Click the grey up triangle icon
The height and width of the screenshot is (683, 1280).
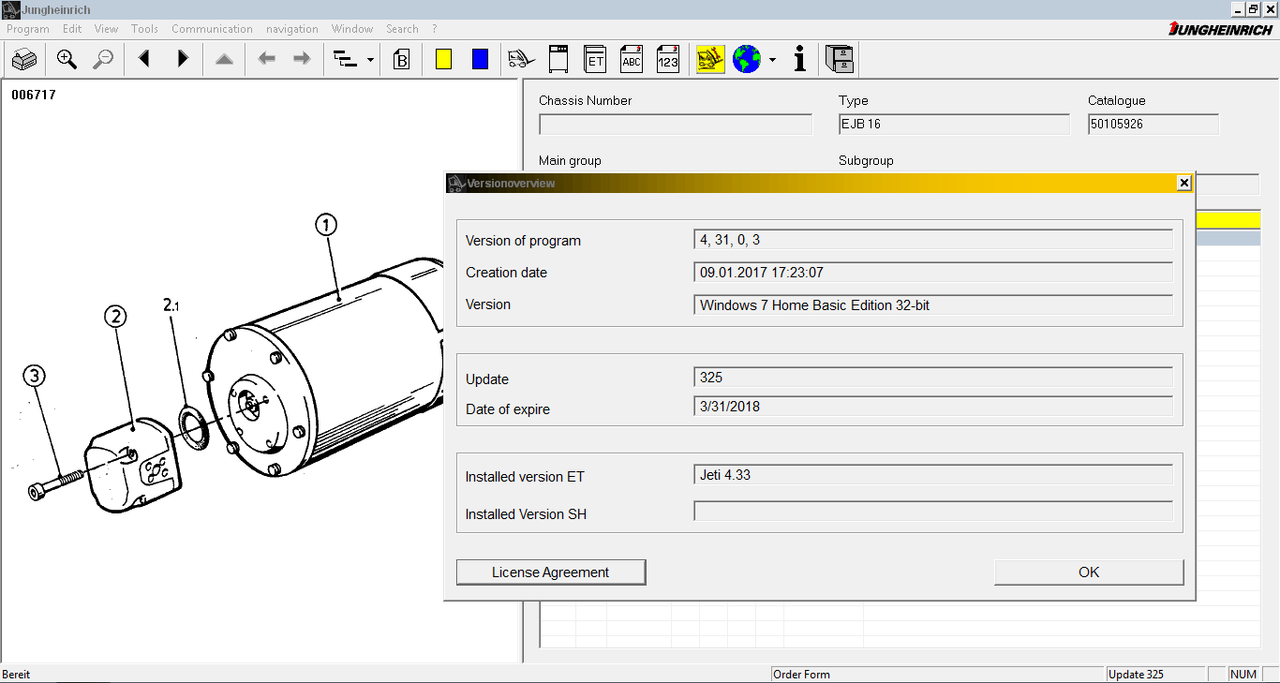click(x=224, y=60)
